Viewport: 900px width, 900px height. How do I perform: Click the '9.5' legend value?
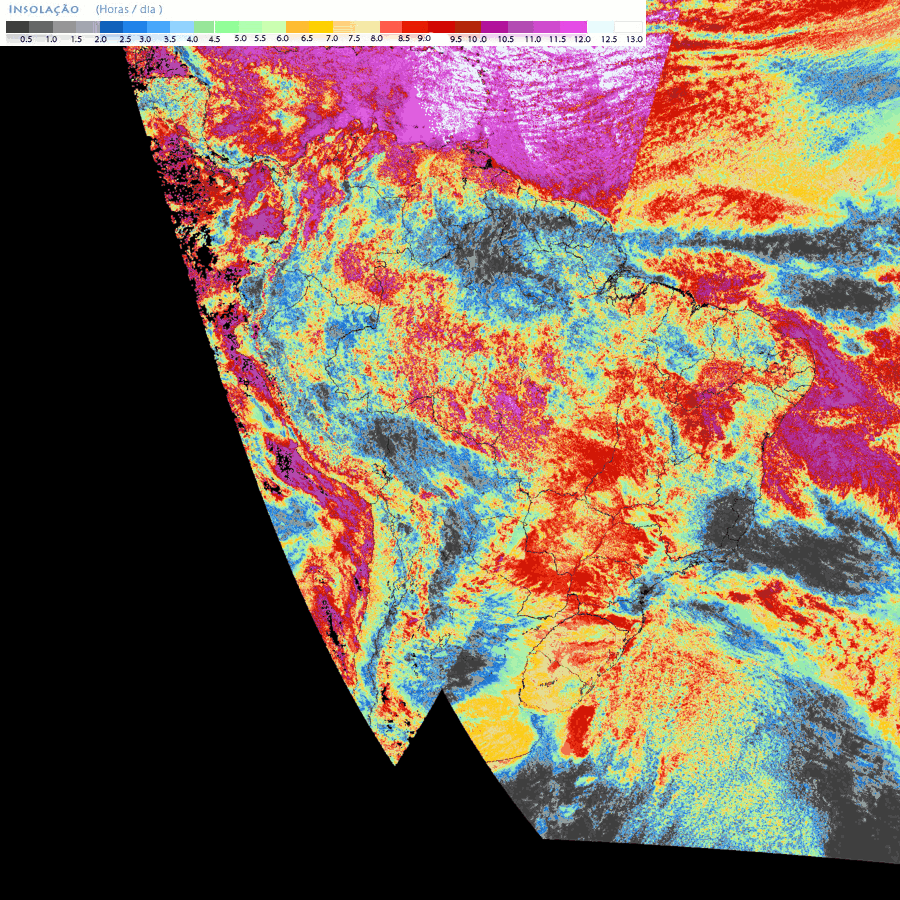pyautogui.click(x=456, y=40)
